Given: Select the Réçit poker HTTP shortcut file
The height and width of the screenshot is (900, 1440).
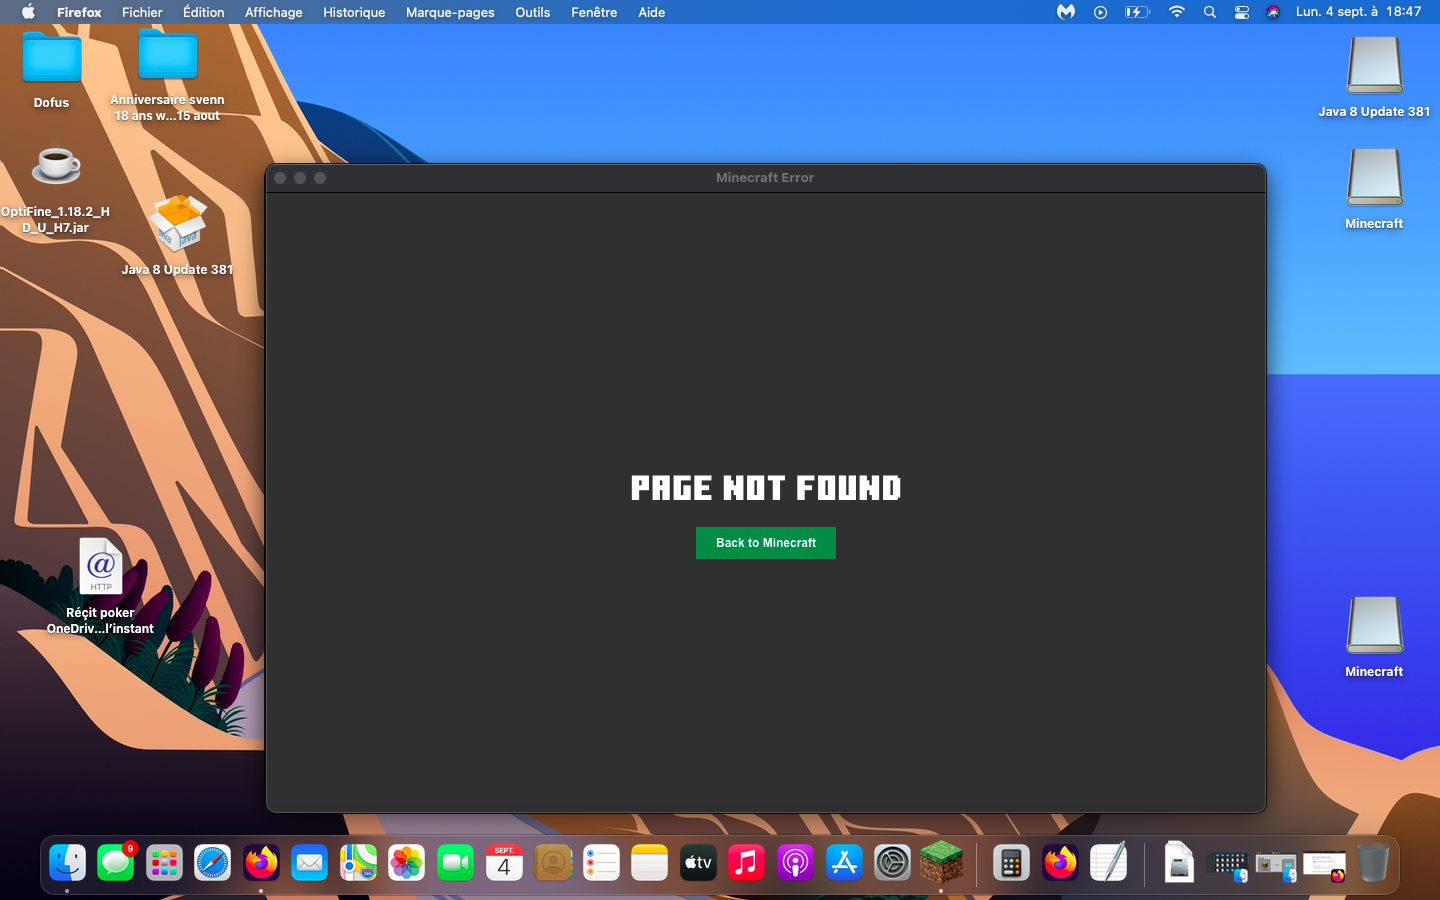Looking at the screenshot, I should (x=101, y=567).
